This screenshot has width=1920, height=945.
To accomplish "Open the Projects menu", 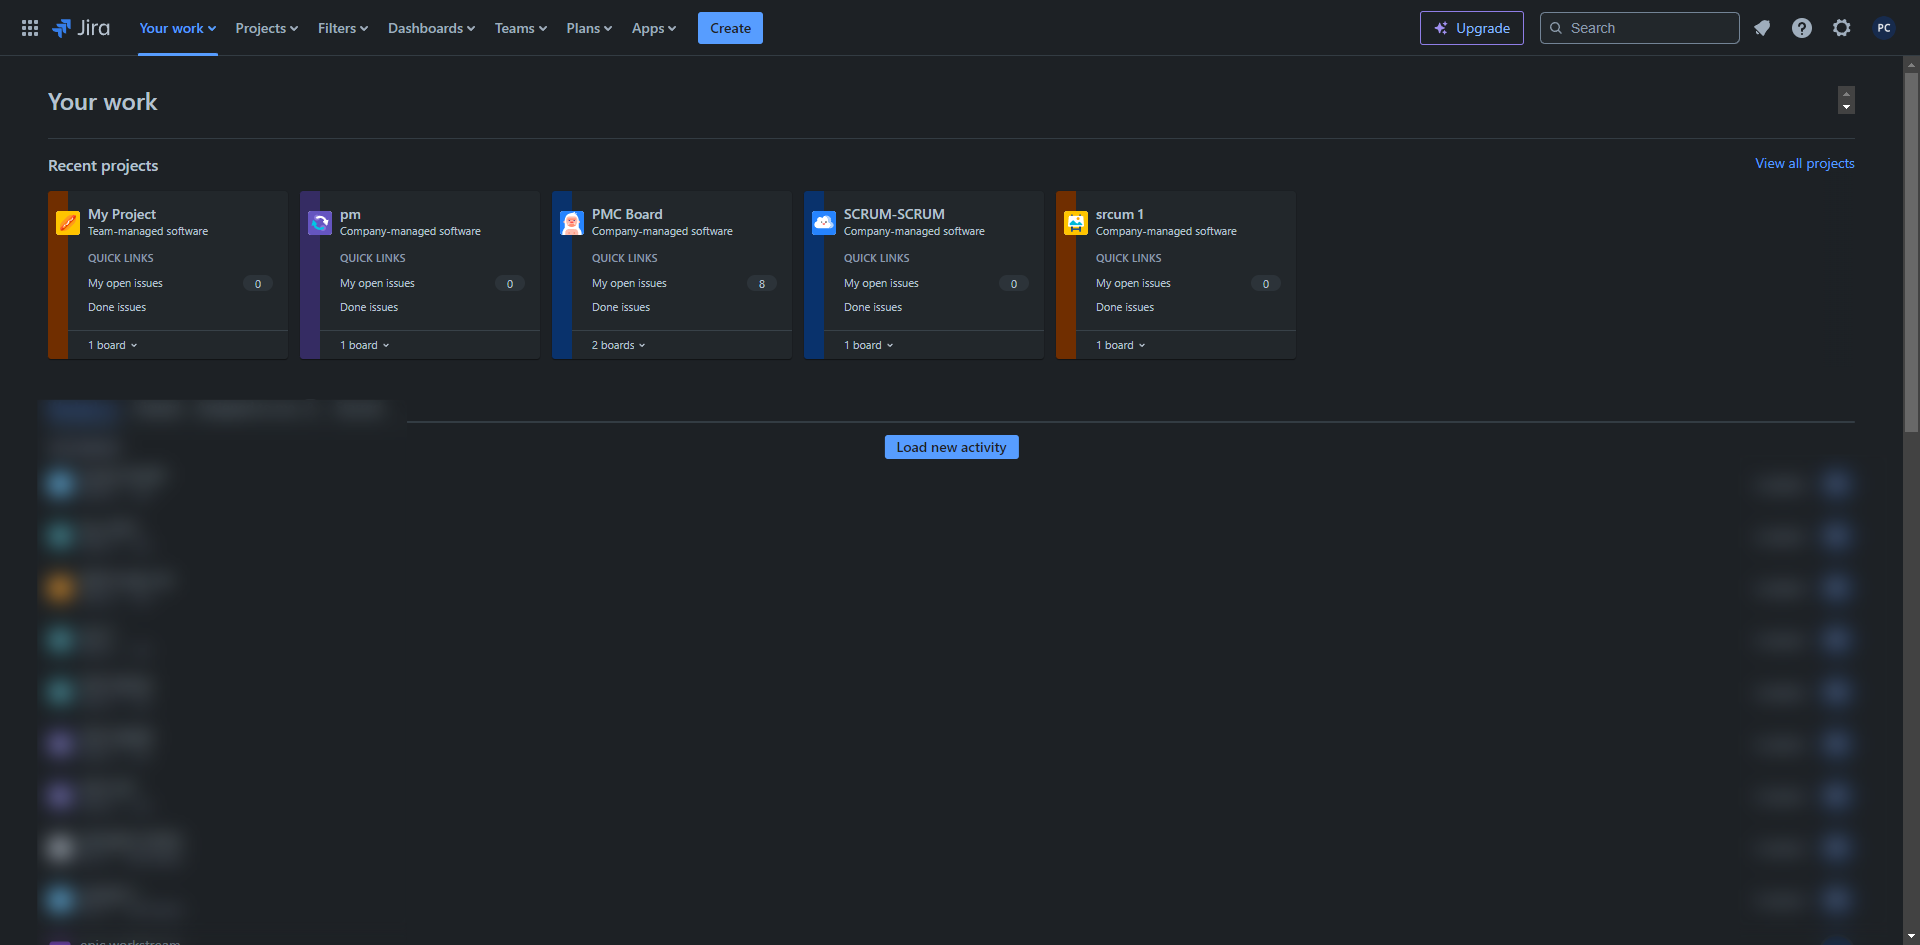I will pyautogui.click(x=267, y=28).
